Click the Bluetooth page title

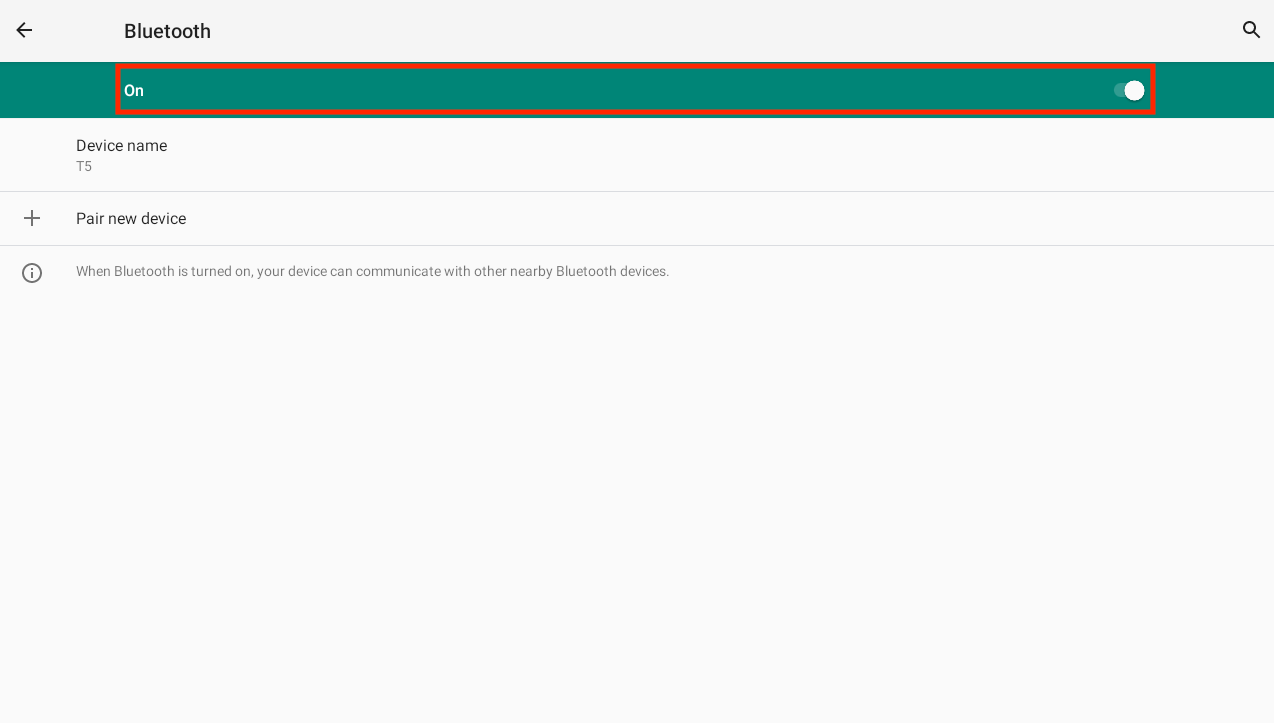point(167,31)
